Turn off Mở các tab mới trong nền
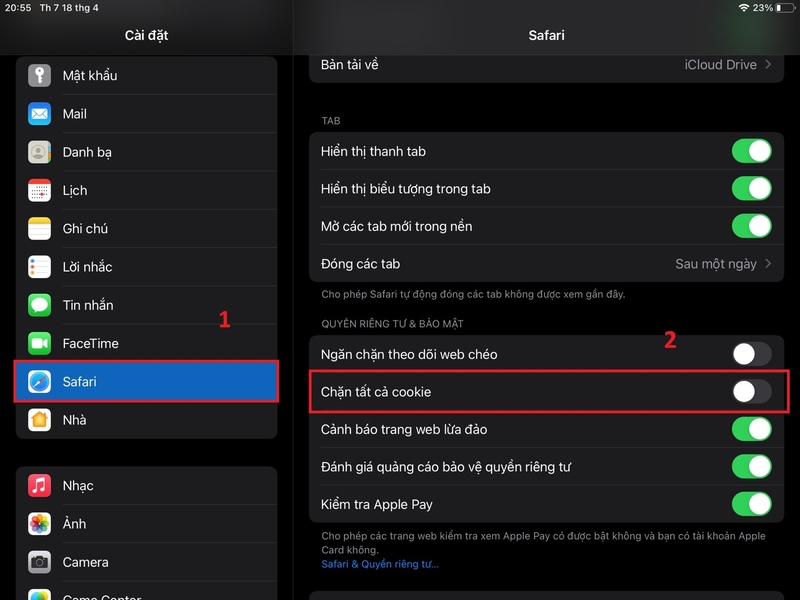Image resolution: width=800 pixels, height=600 pixels. (752, 226)
